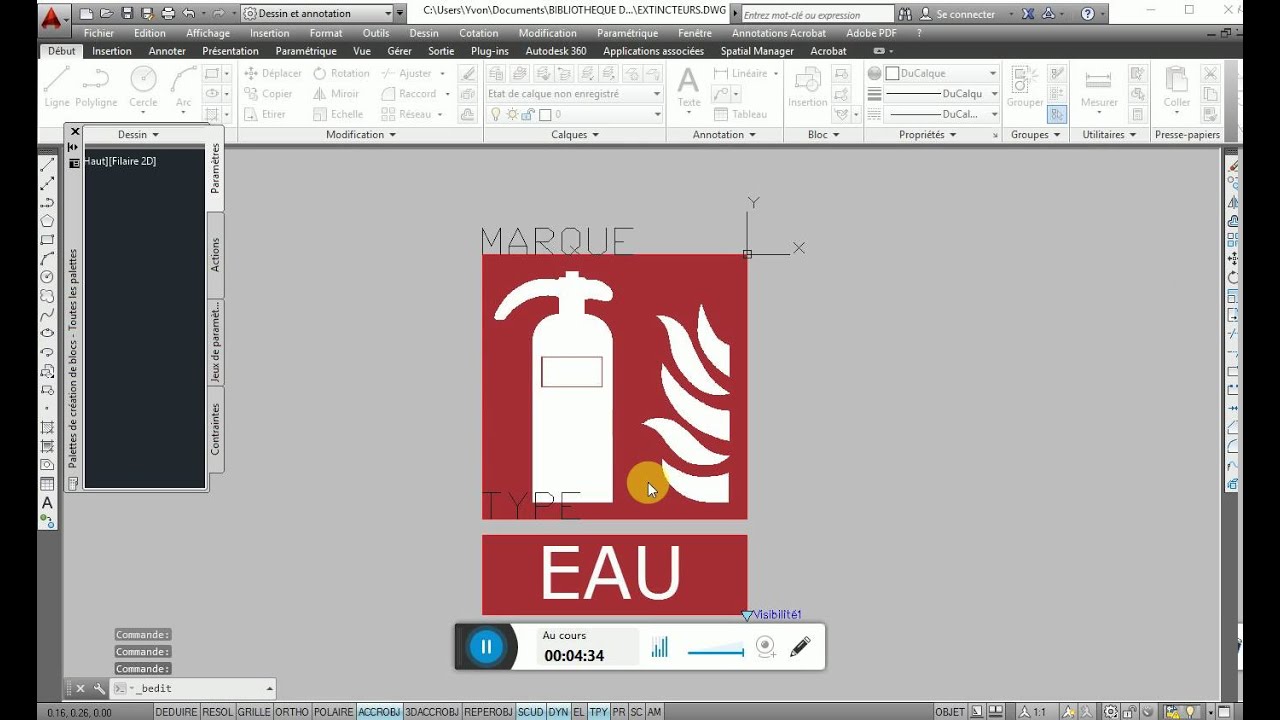The image size is (1280, 720).
Task: Toggle TPY transparency in status bar
Action: (599, 712)
